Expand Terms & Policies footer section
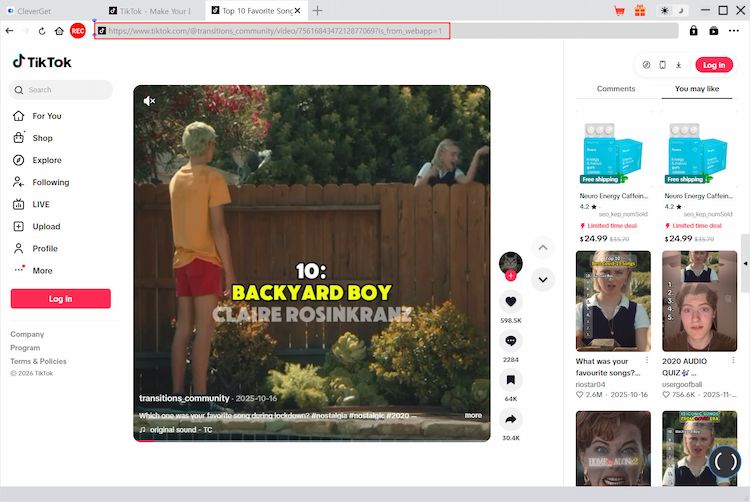Screen dimensions: 750x502 pos(39,361)
